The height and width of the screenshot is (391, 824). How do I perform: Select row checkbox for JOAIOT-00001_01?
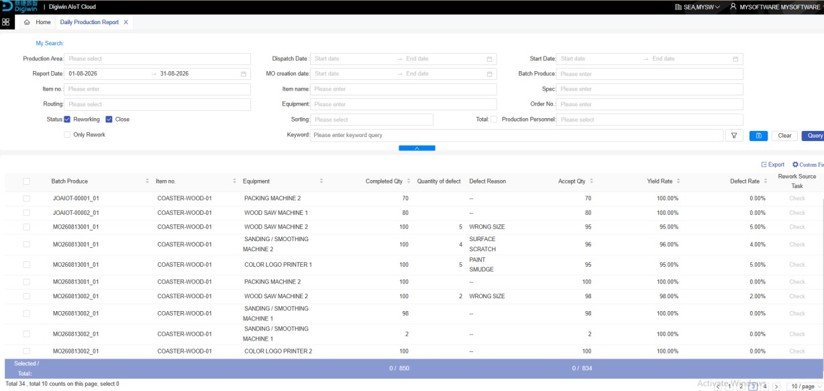pyautogui.click(x=26, y=199)
